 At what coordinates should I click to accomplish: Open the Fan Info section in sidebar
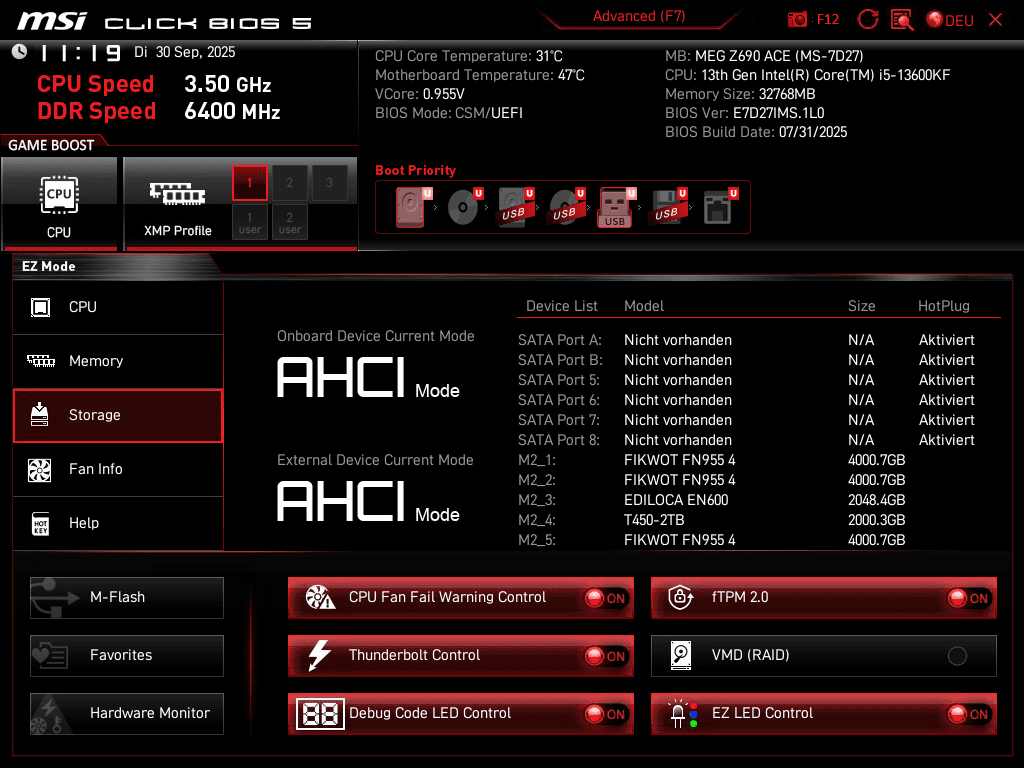[118, 470]
